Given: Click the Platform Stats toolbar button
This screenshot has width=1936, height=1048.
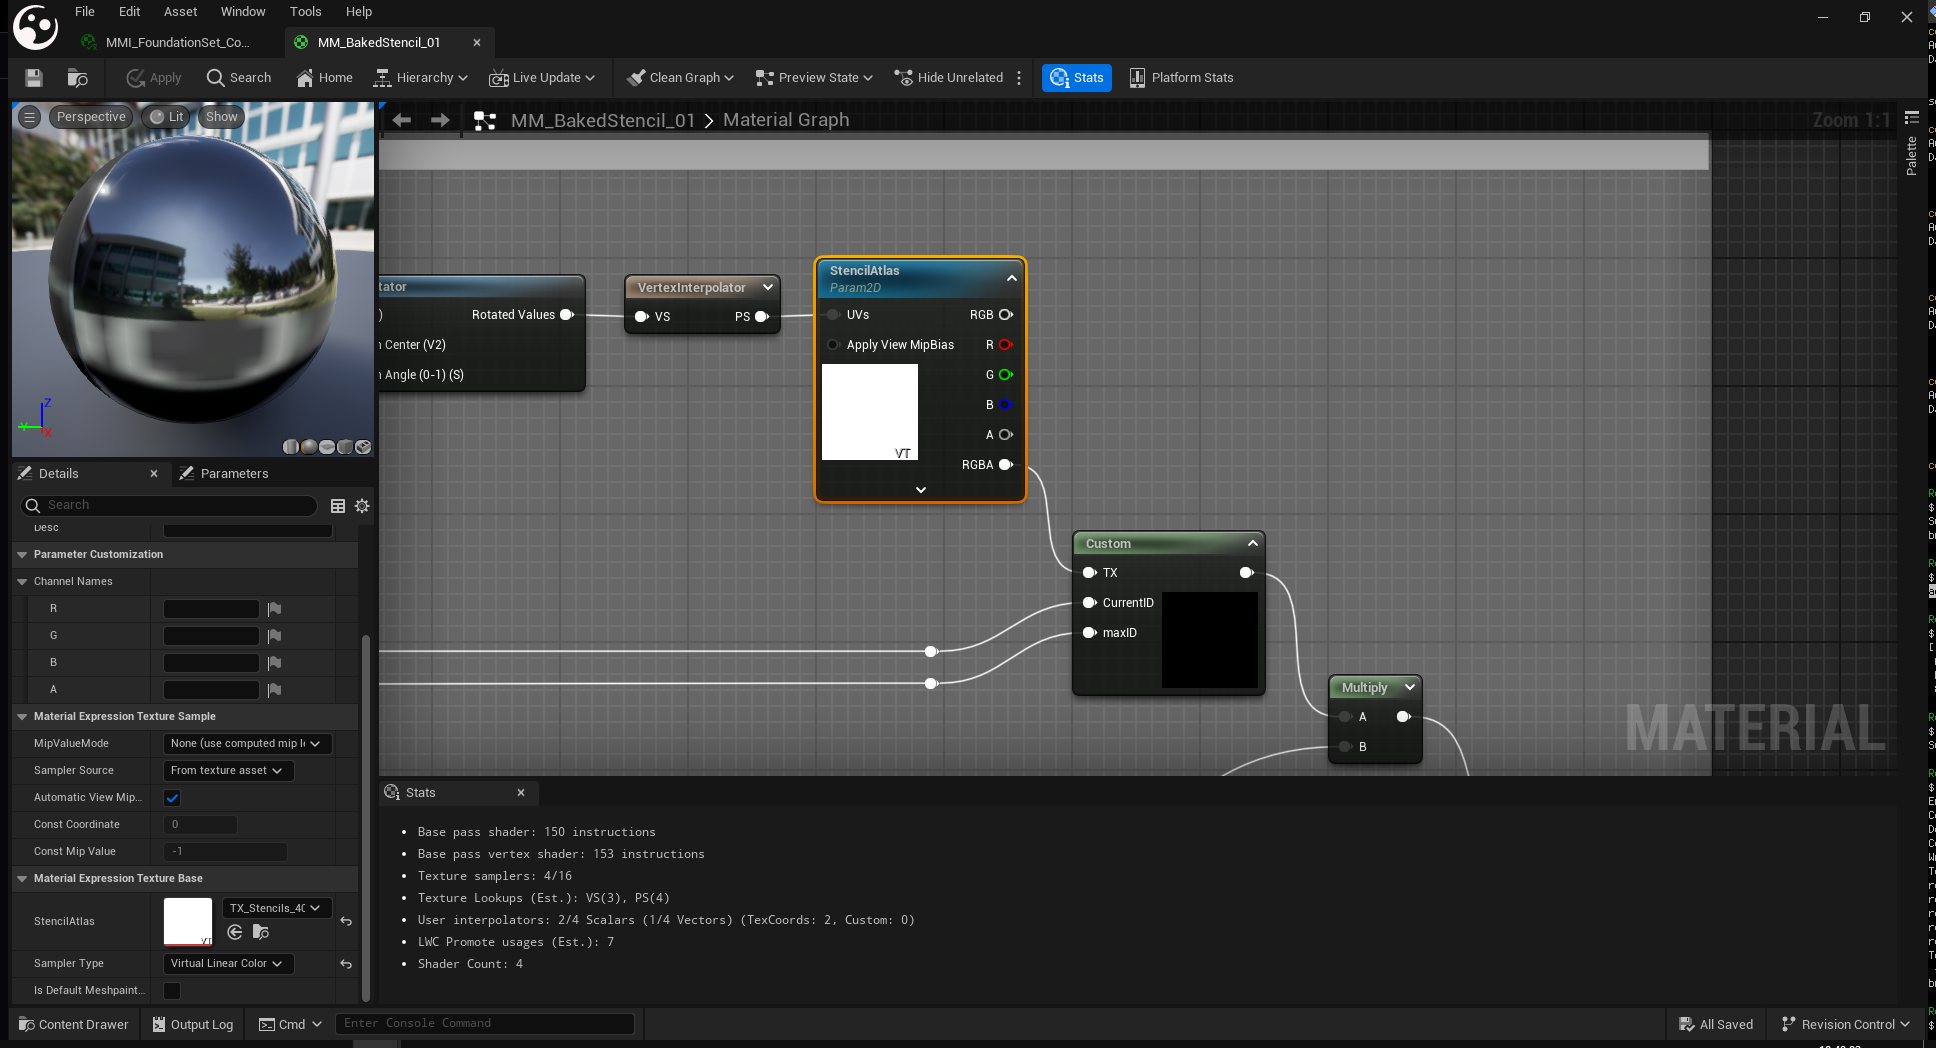Looking at the screenshot, I should point(1181,78).
